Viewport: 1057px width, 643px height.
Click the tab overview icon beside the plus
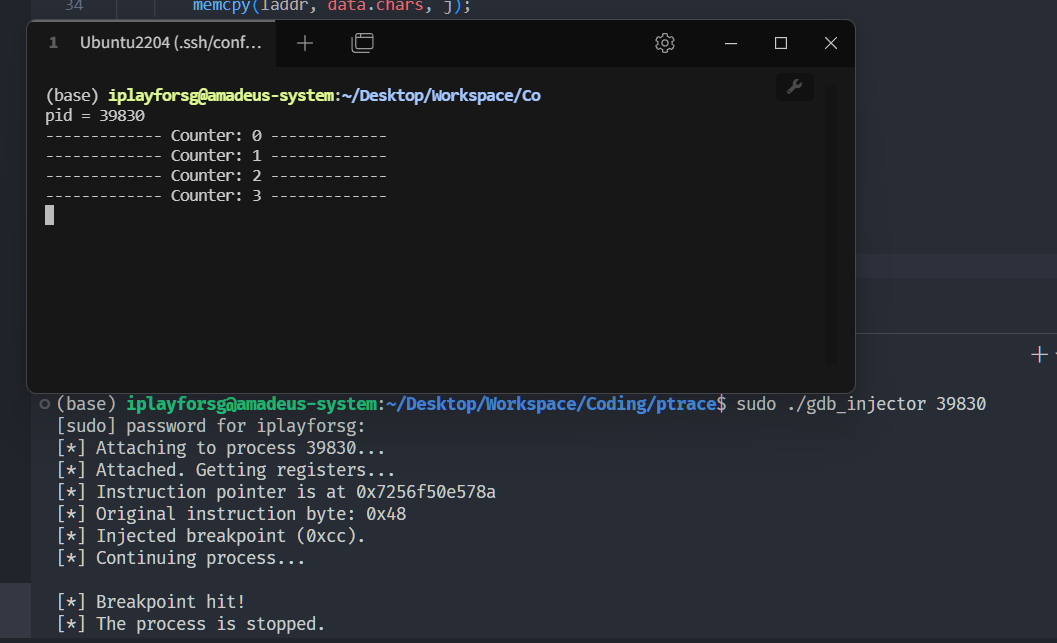[363, 43]
